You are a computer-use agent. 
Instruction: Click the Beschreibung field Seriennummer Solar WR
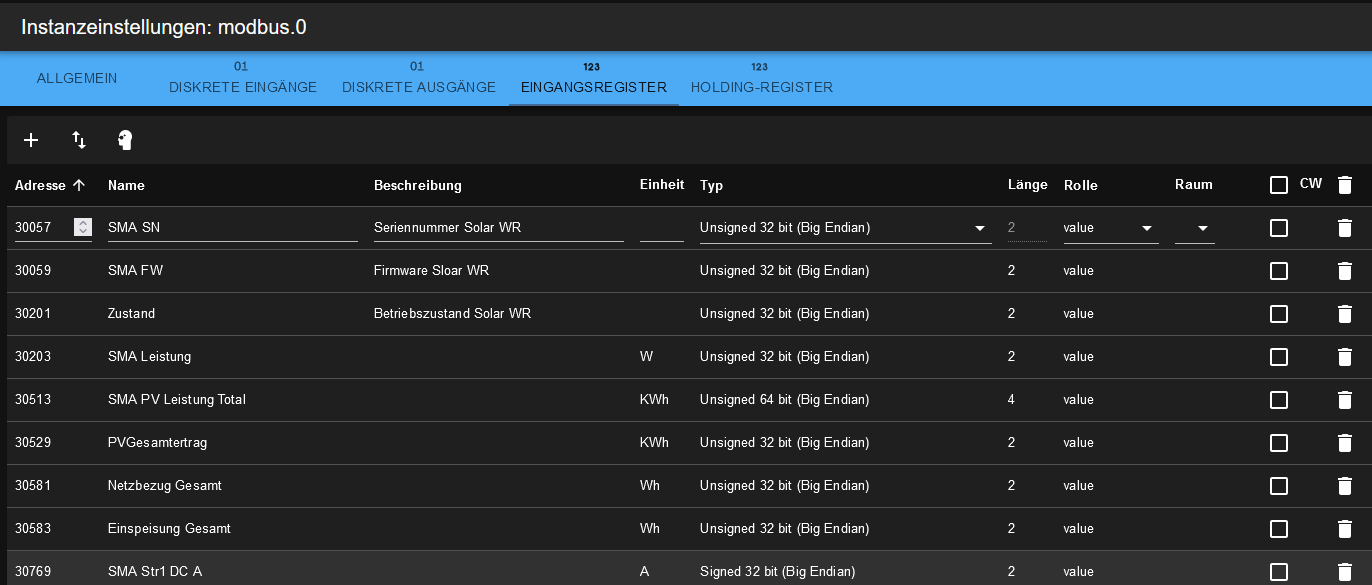[x=498, y=228]
